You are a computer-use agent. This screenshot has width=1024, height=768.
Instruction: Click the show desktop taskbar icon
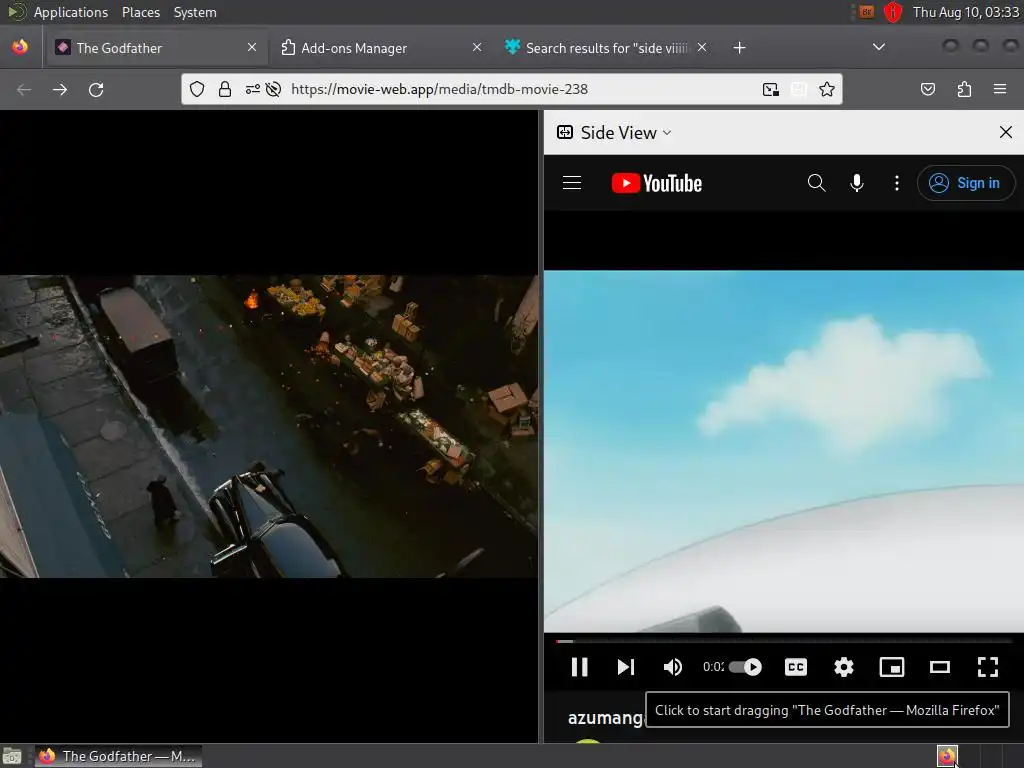[12, 757]
